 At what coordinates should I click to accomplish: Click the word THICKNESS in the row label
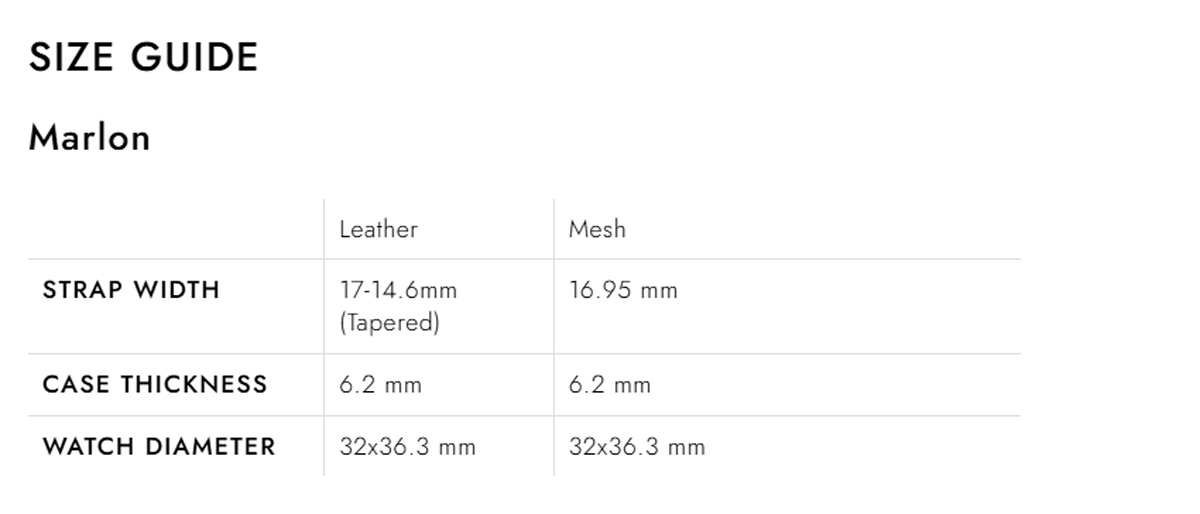pos(195,384)
